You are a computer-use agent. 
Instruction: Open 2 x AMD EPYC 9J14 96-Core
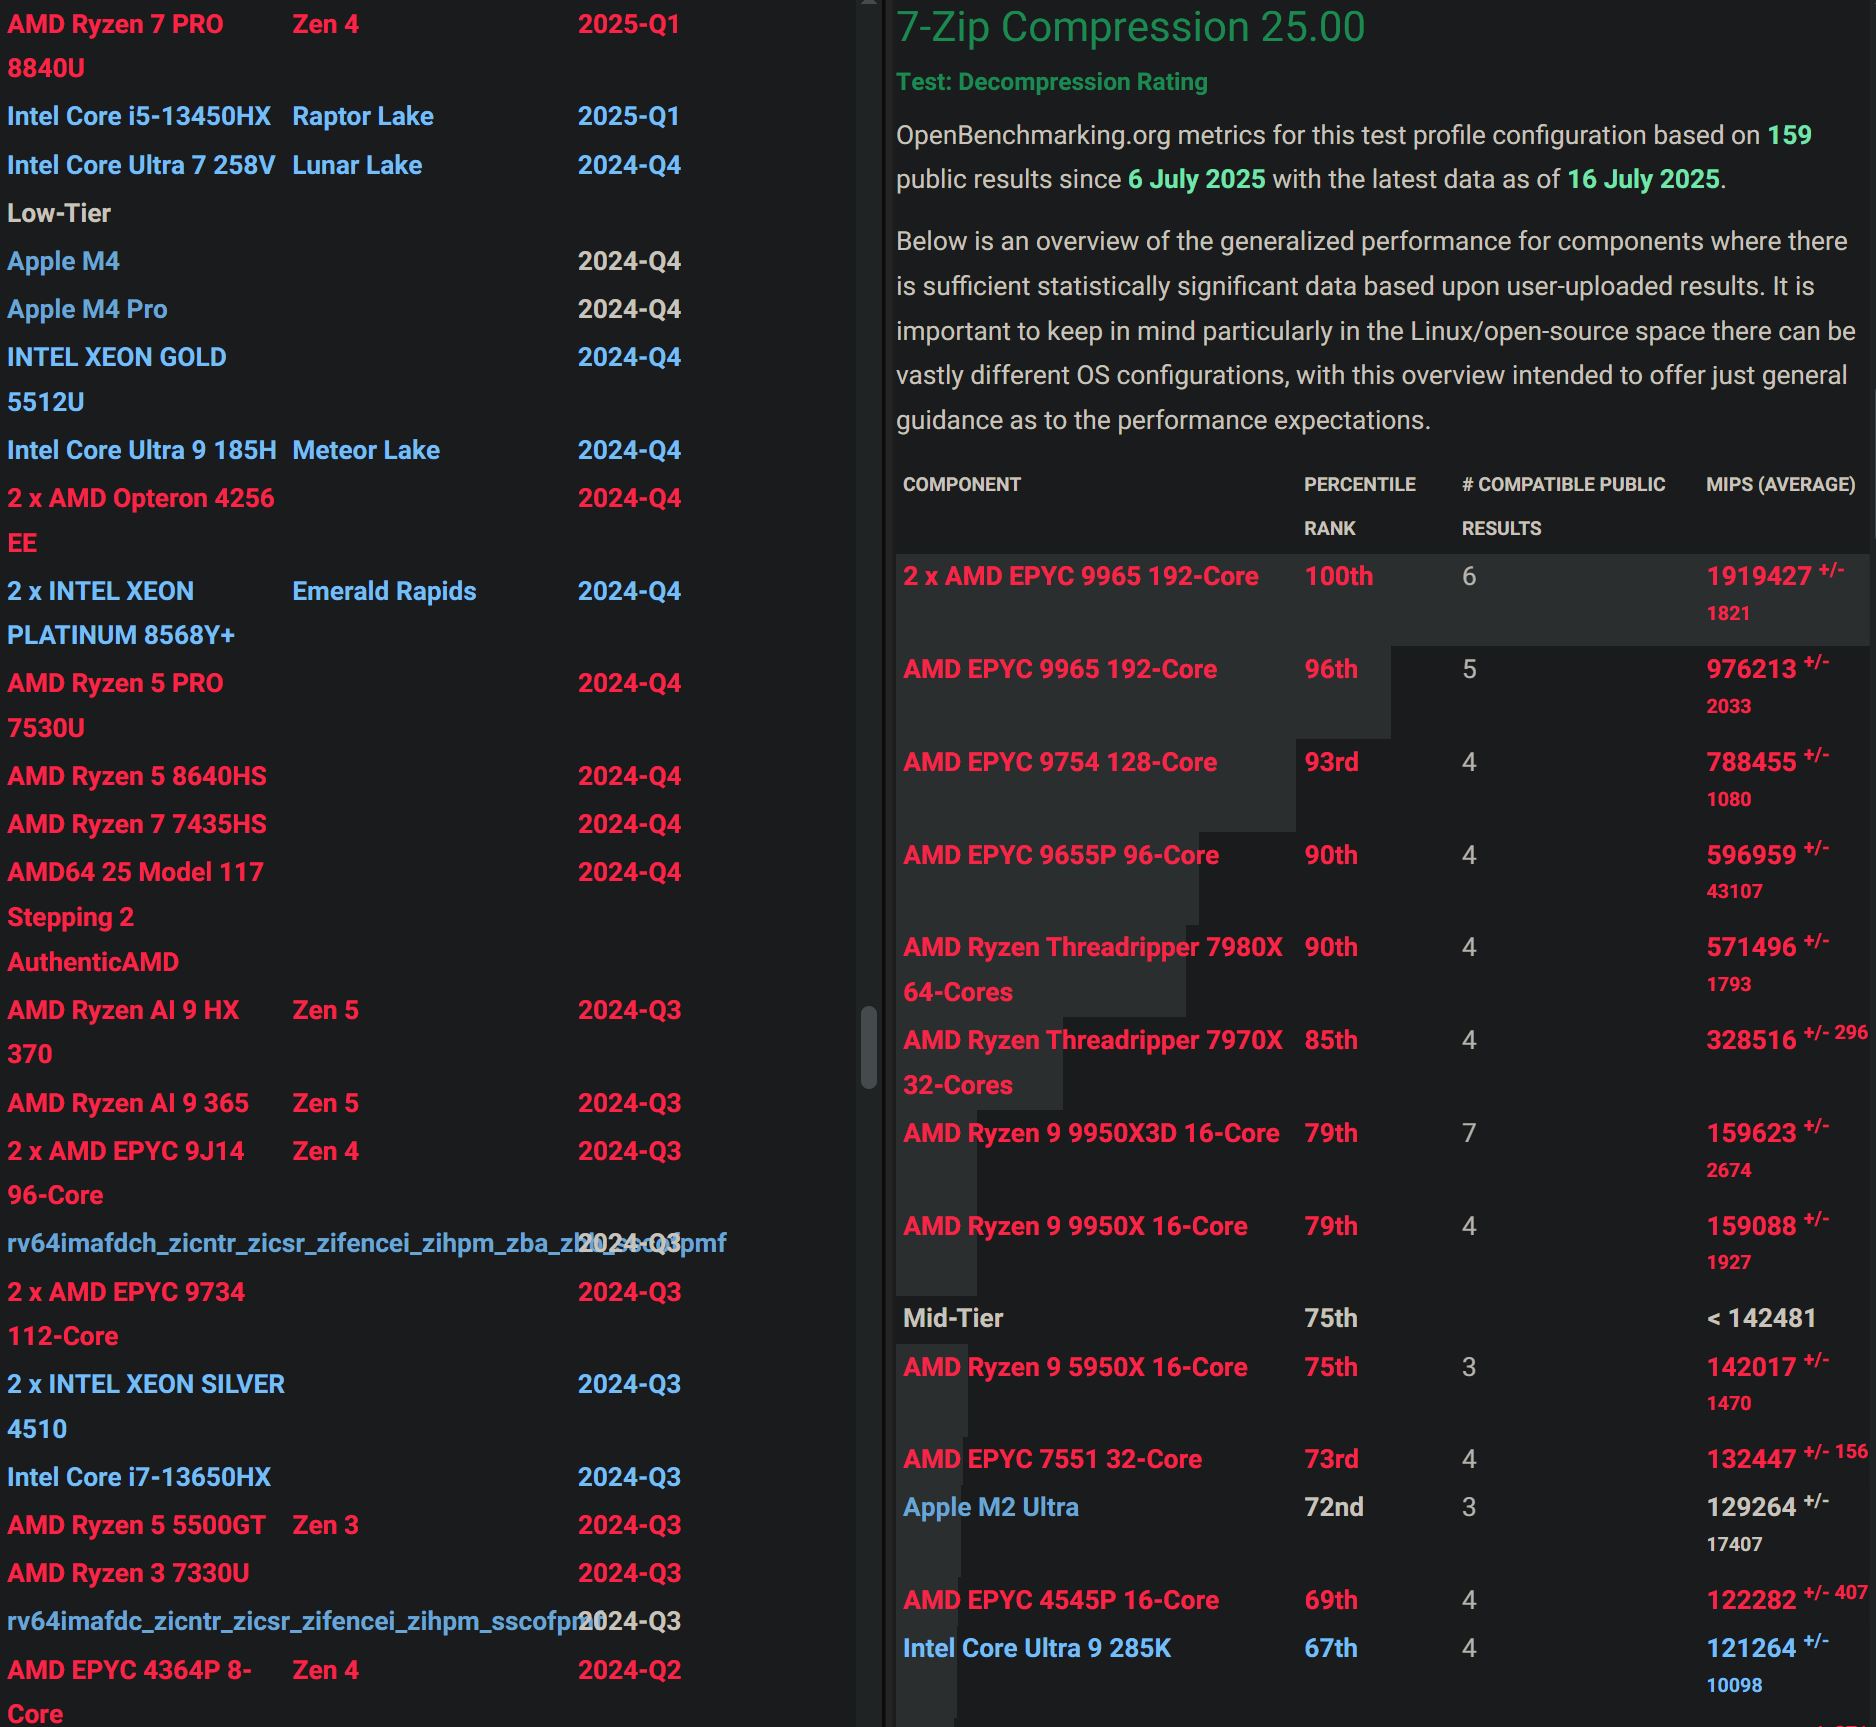126,1173
